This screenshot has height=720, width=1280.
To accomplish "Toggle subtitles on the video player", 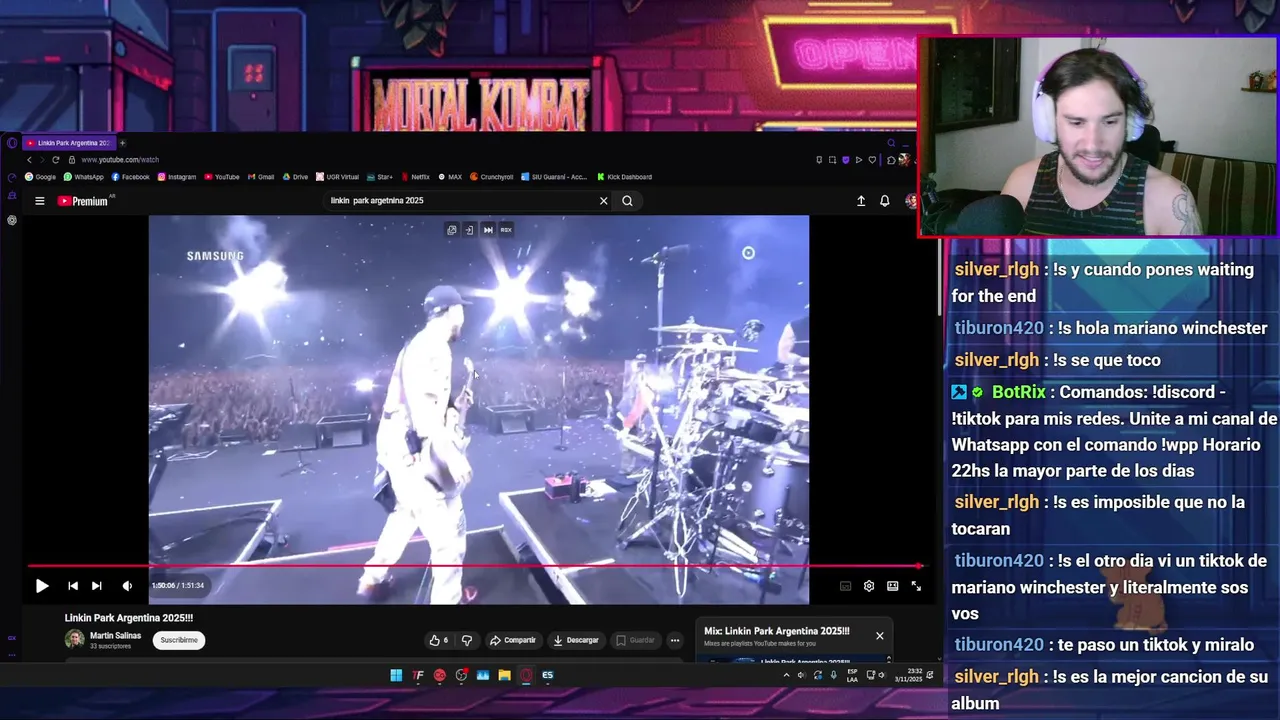I will point(845,586).
